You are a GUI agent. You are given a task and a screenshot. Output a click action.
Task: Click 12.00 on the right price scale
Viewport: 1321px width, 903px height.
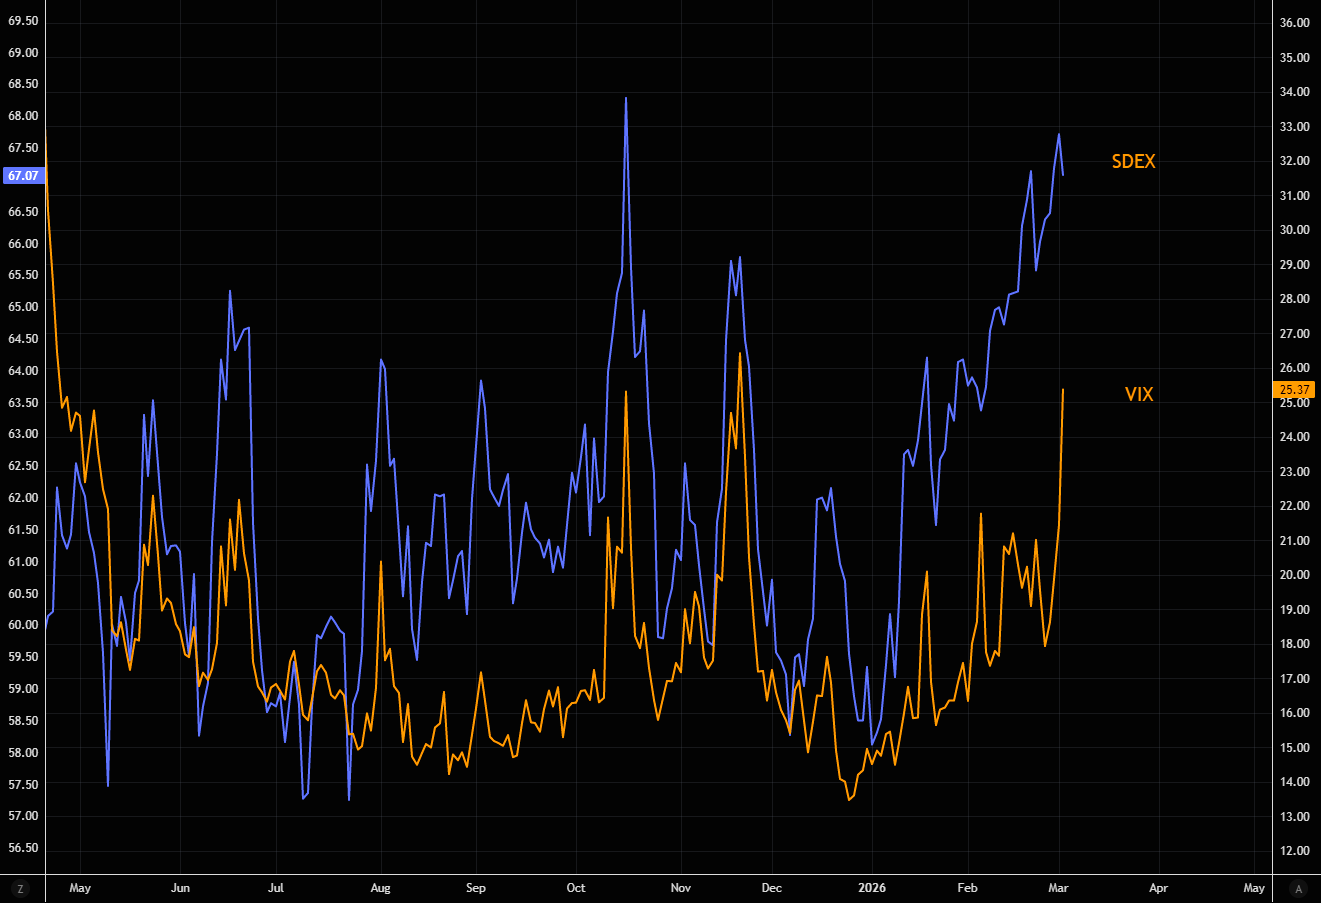click(1295, 851)
